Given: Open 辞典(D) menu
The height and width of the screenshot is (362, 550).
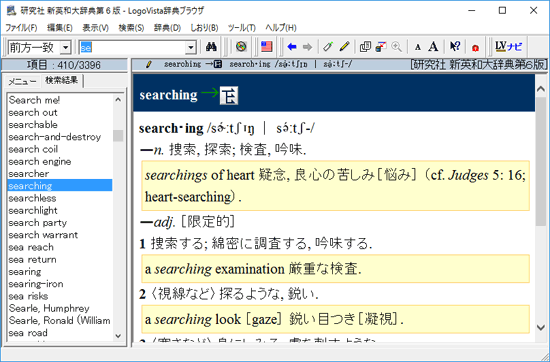Looking at the screenshot, I should 167,28.
